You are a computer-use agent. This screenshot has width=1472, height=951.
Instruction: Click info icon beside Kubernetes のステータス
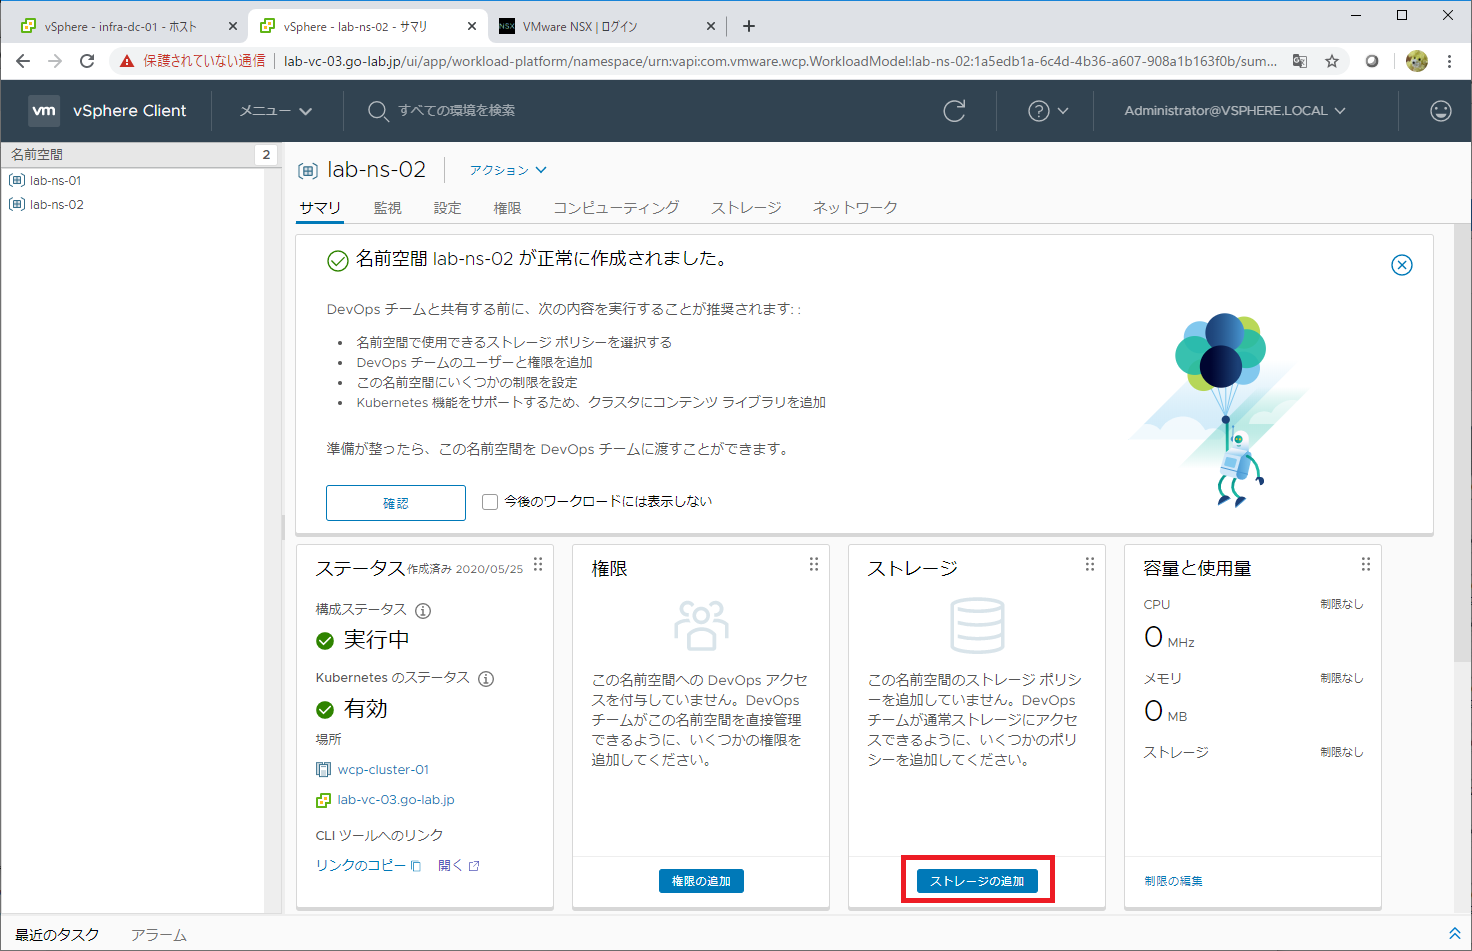pos(486,679)
